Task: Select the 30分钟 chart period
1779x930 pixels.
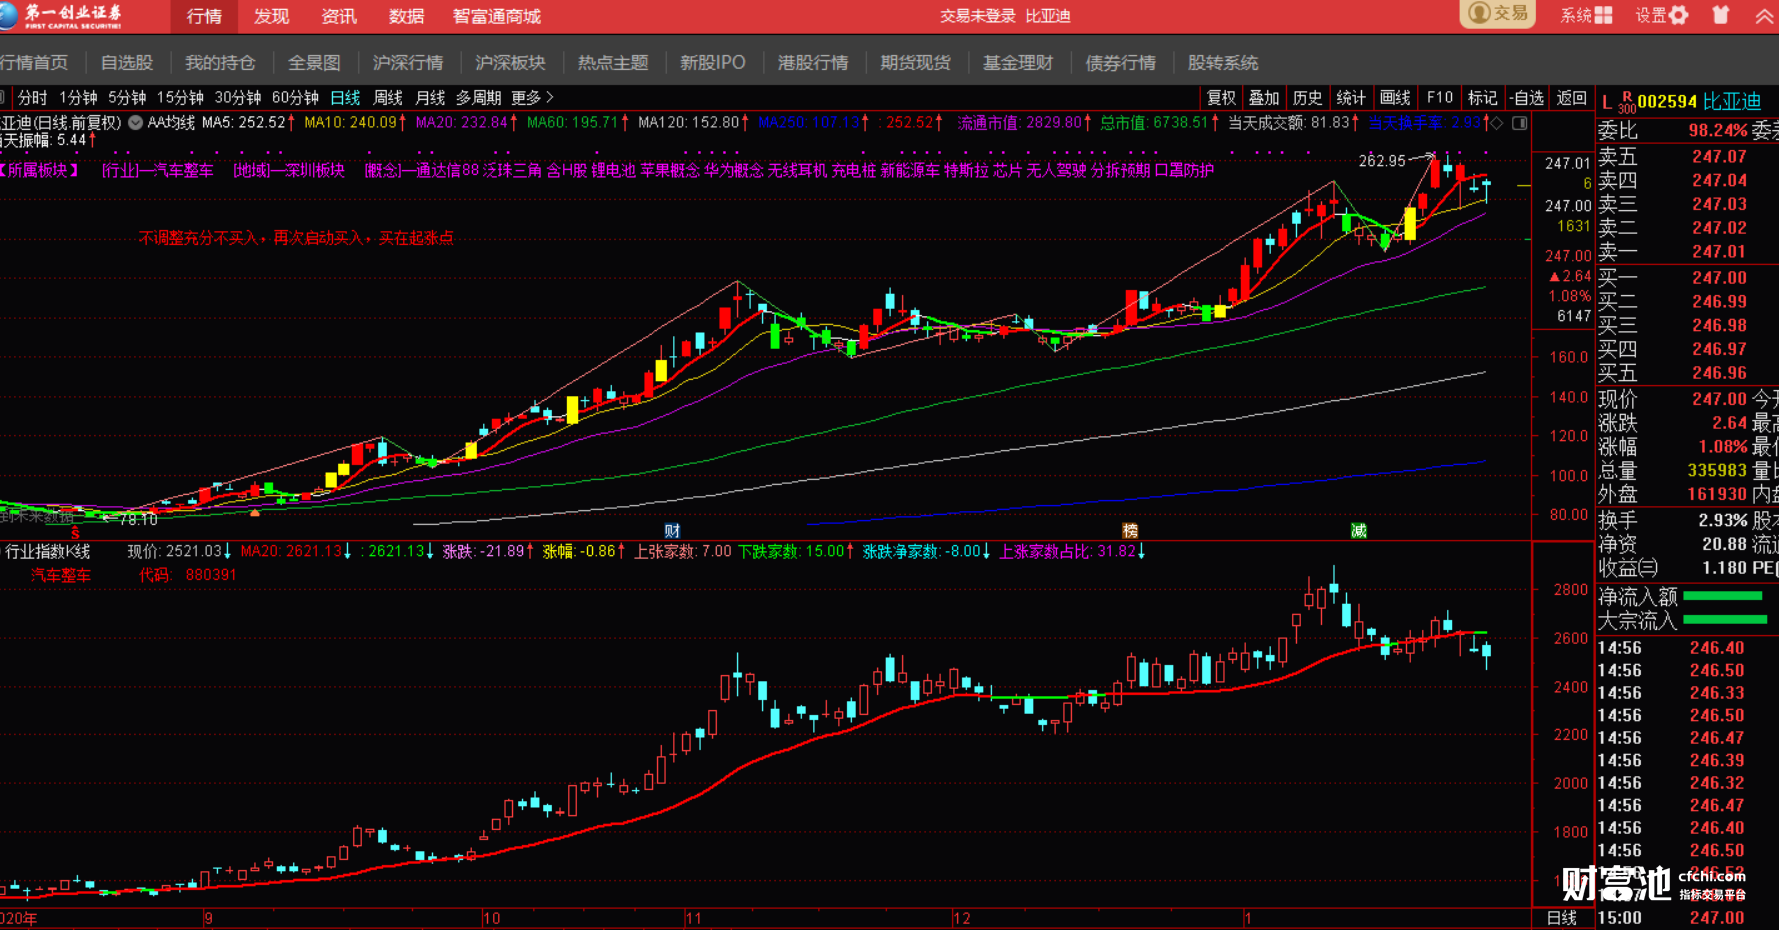Action: pyautogui.click(x=238, y=98)
